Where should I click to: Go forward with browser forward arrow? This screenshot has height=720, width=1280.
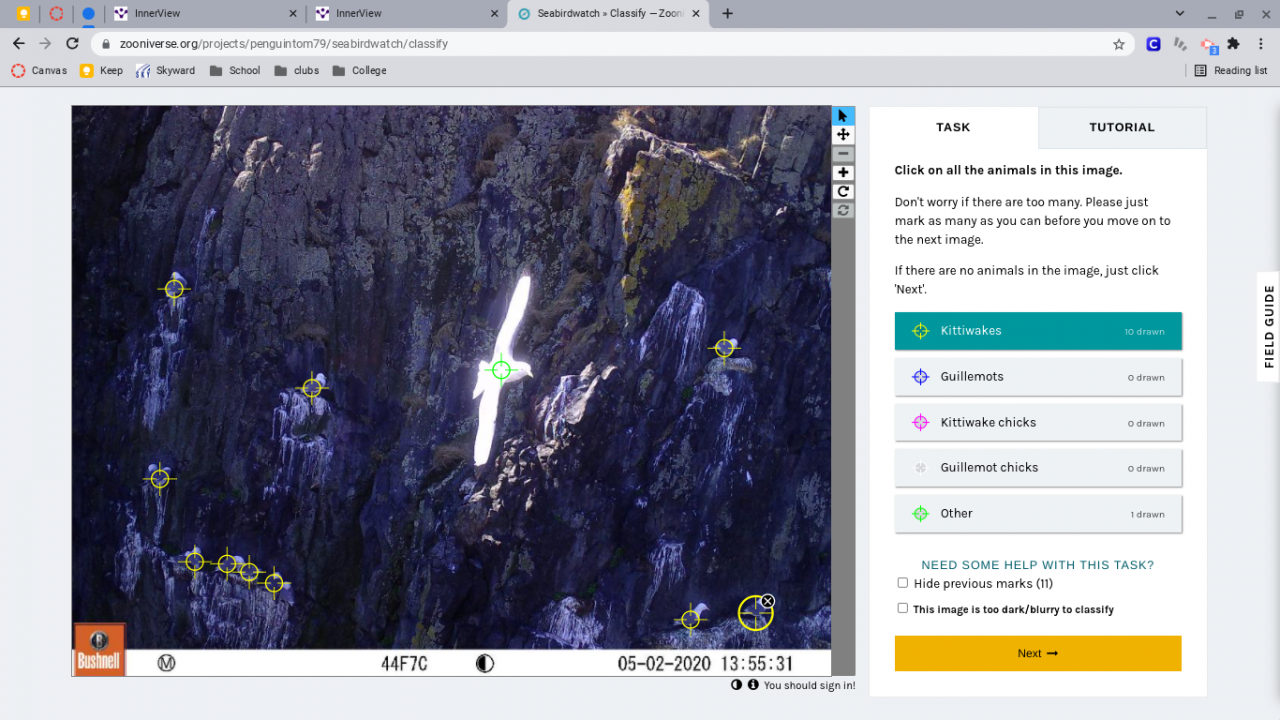[x=45, y=44]
